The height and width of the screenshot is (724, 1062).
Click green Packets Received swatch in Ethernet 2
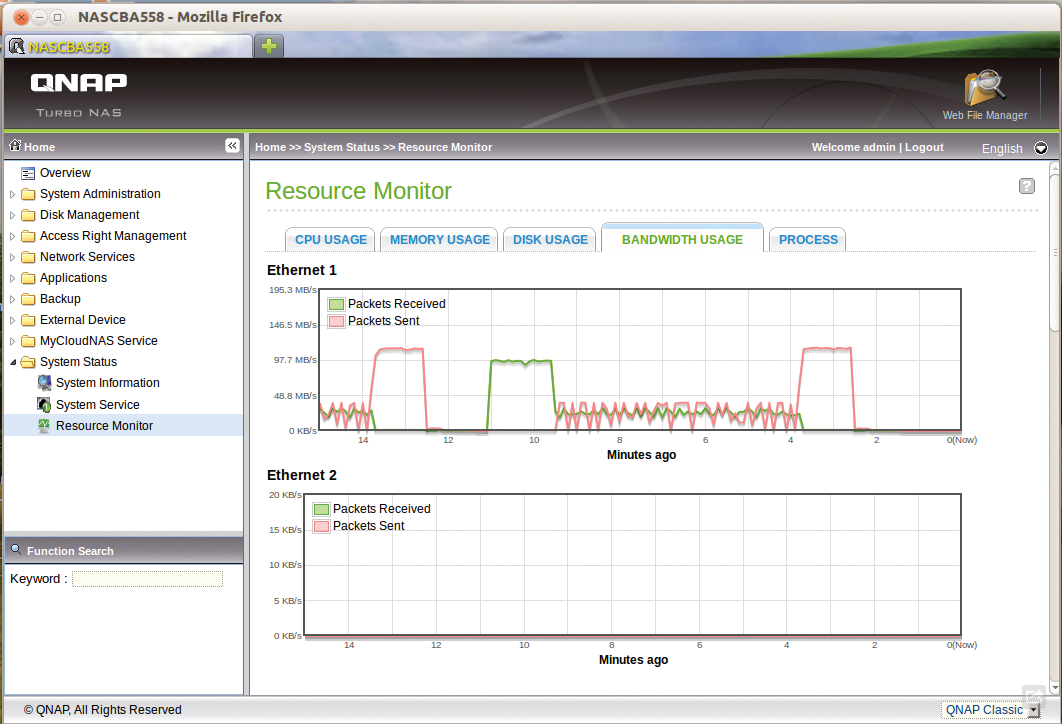pyautogui.click(x=321, y=509)
